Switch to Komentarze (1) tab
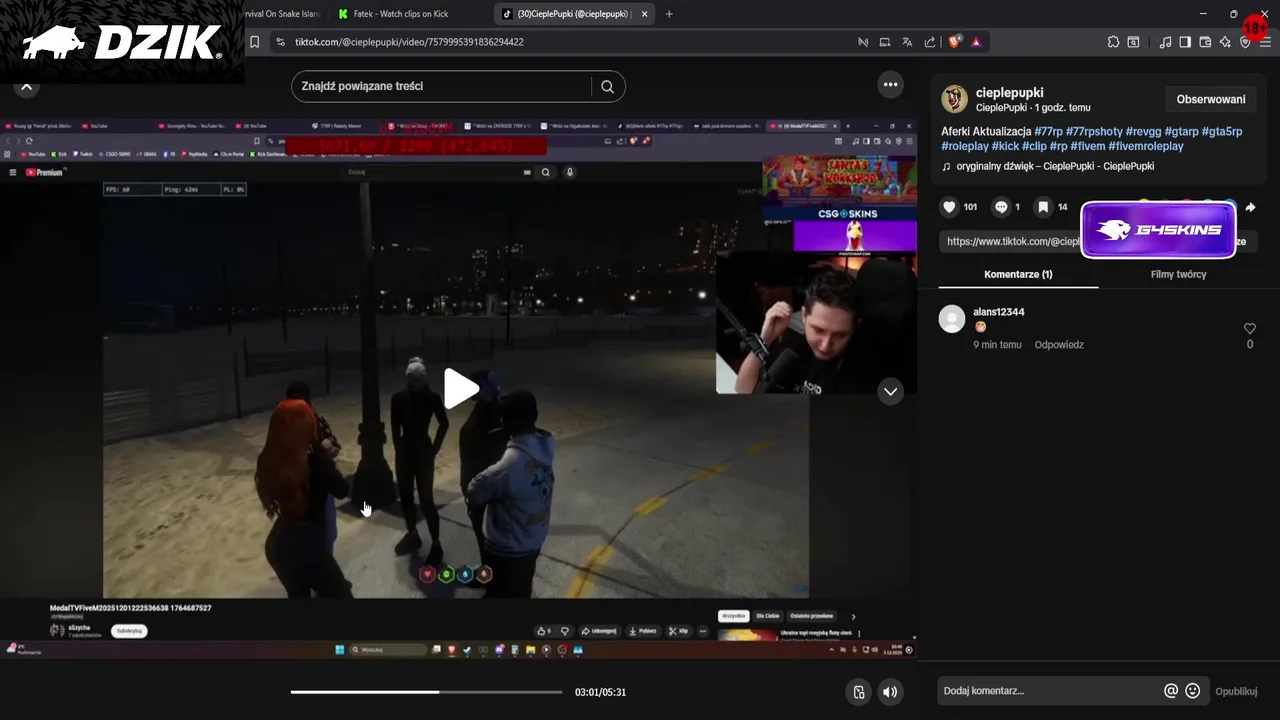This screenshot has width=1280, height=720. (1018, 274)
